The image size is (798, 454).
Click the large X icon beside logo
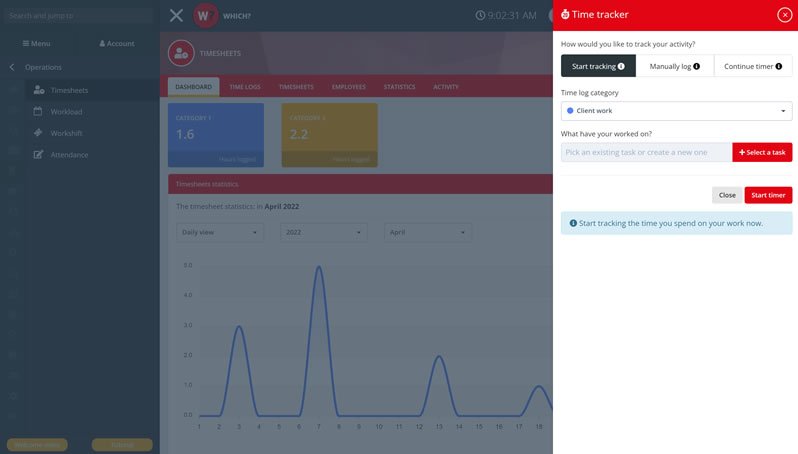176,15
